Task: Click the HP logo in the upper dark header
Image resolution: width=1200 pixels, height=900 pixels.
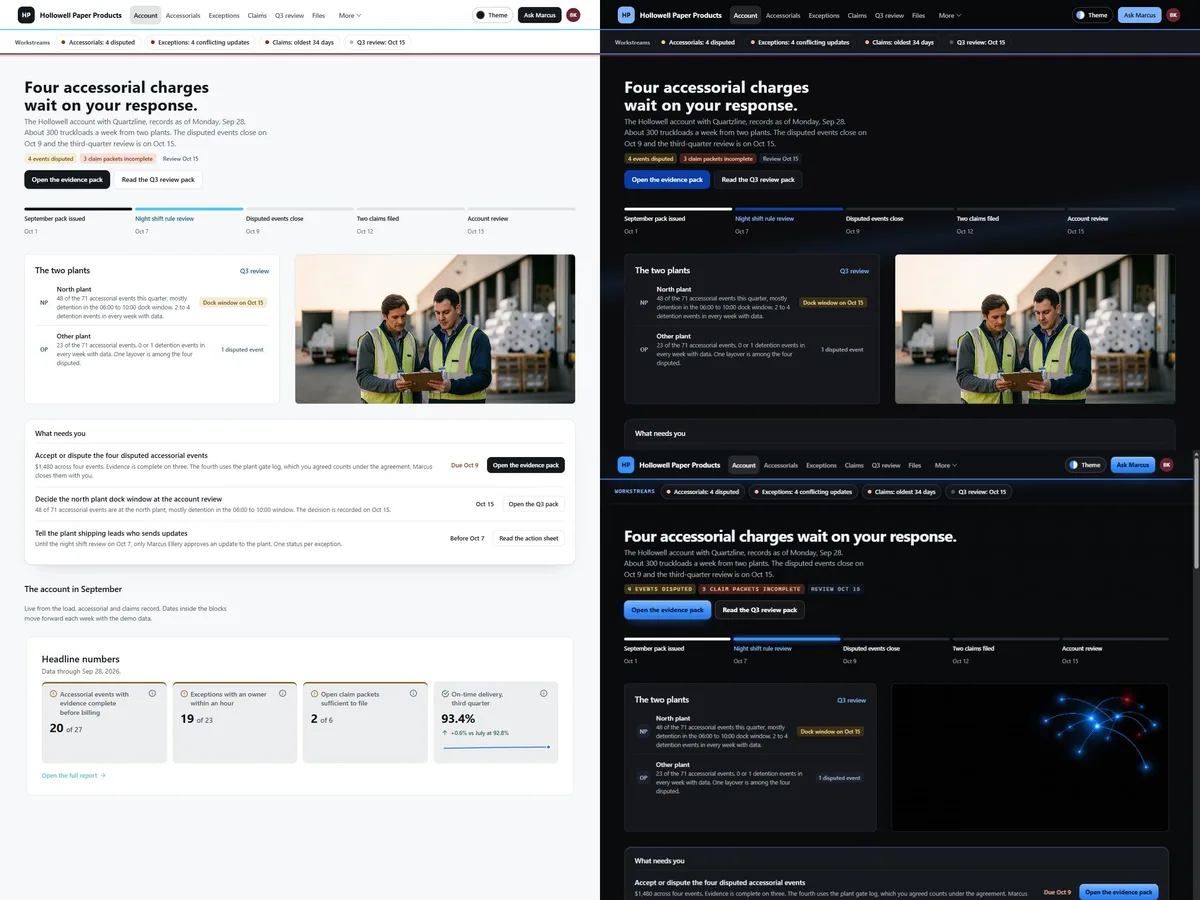Action: click(626, 15)
